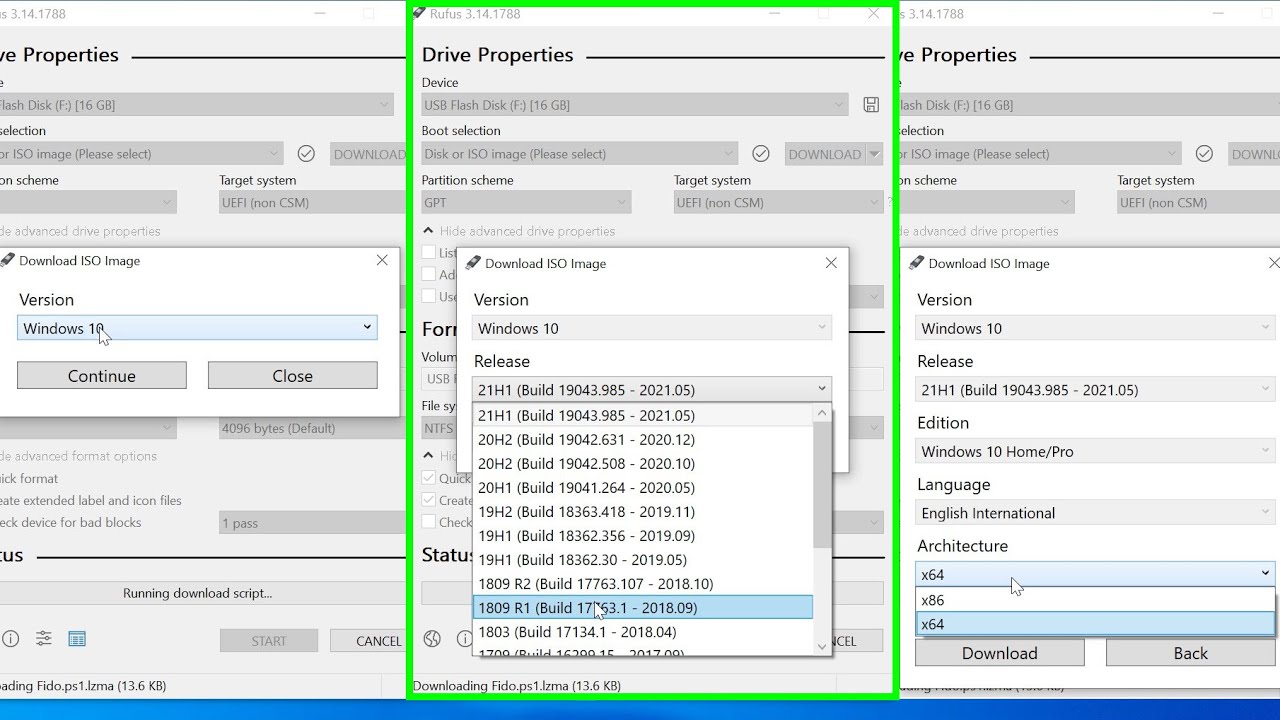The width and height of the screenshot is (1280, 720).
Task: Open the '1 pass' dropdown in left window
Action: click(313, 523)
